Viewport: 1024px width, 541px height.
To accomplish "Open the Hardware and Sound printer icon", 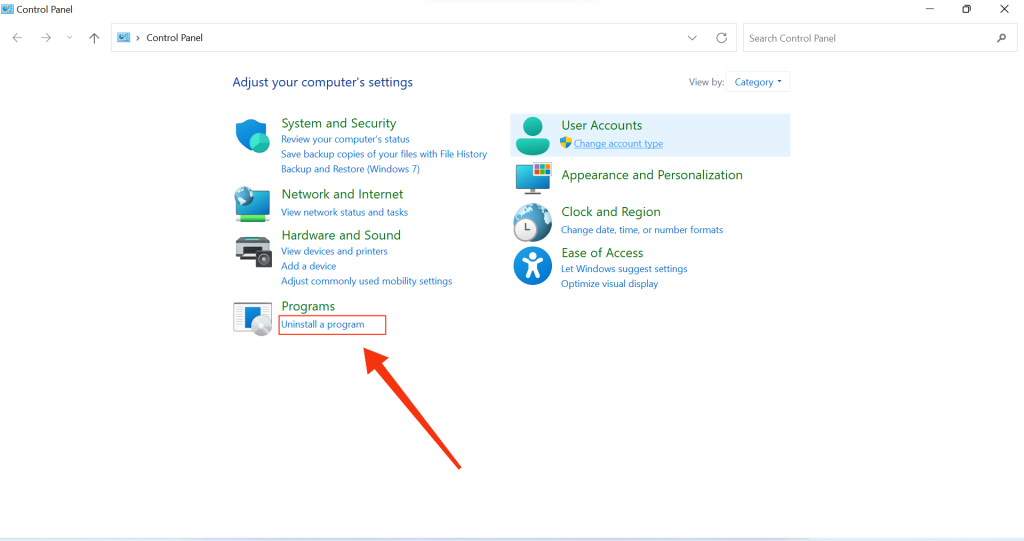I will pyautogui.click(x=253, y=252).
